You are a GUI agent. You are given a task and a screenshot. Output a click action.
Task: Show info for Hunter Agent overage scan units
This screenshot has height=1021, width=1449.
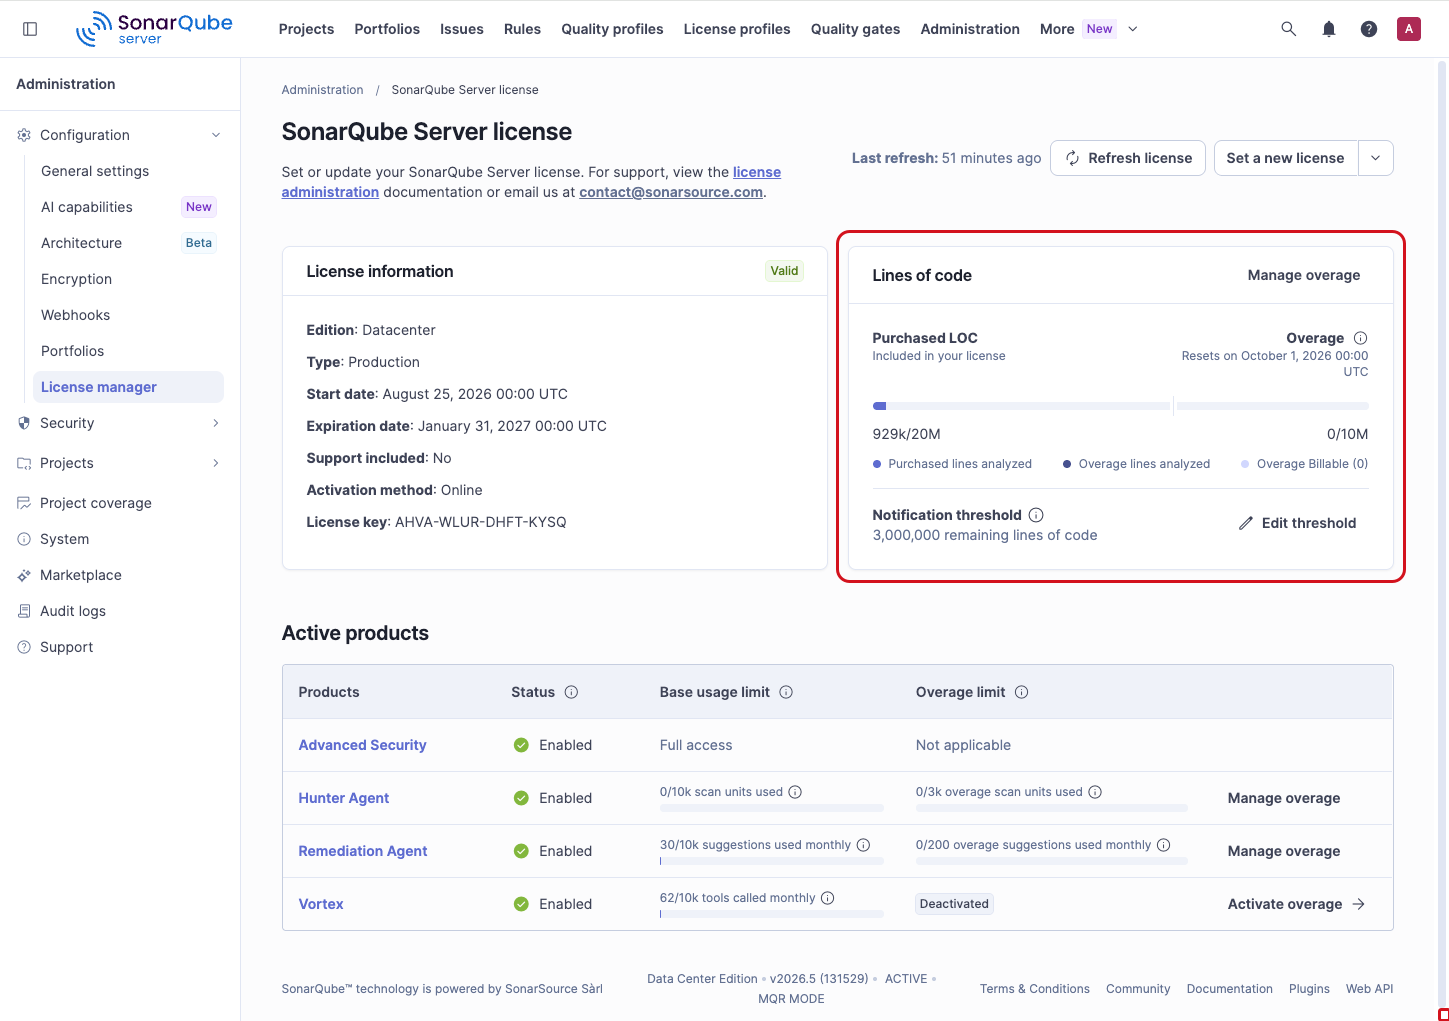[1095, 792]
